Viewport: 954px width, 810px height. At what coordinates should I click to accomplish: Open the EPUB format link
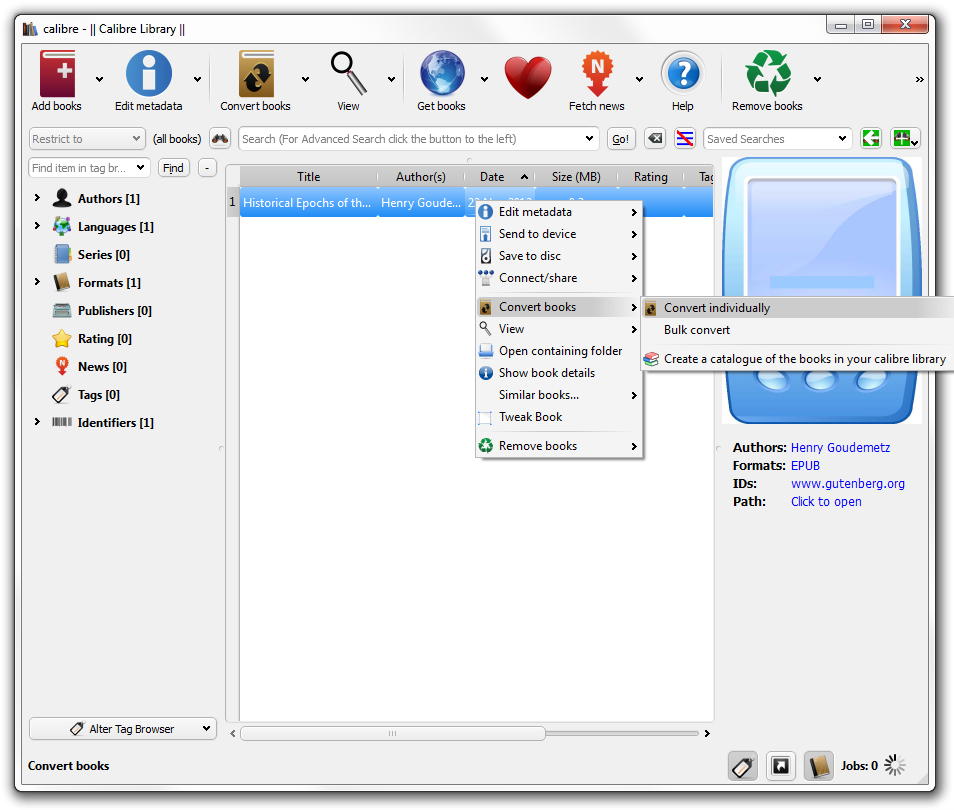click(x=806, y=466)
